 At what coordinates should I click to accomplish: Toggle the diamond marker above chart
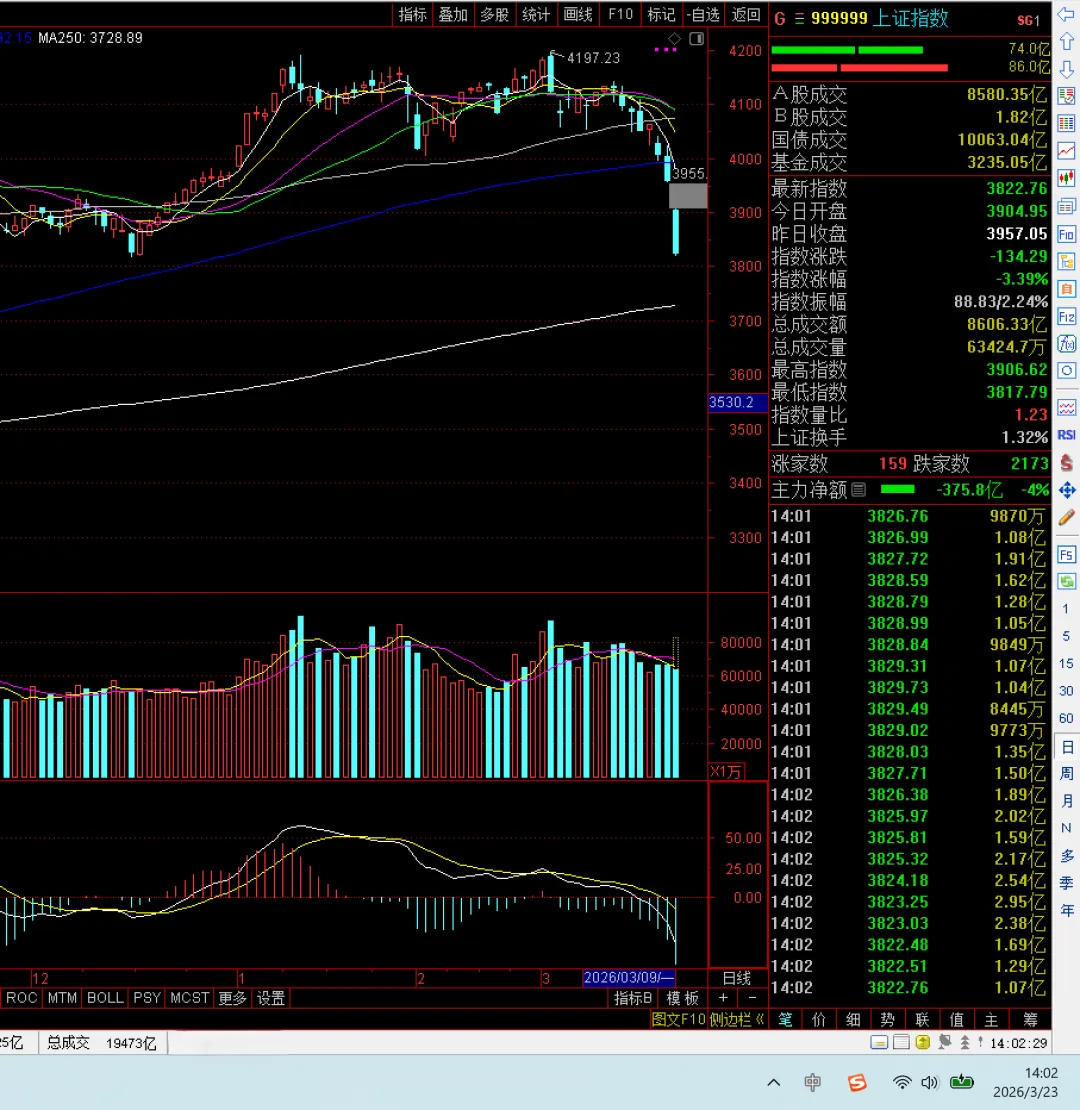coord(674,39)
